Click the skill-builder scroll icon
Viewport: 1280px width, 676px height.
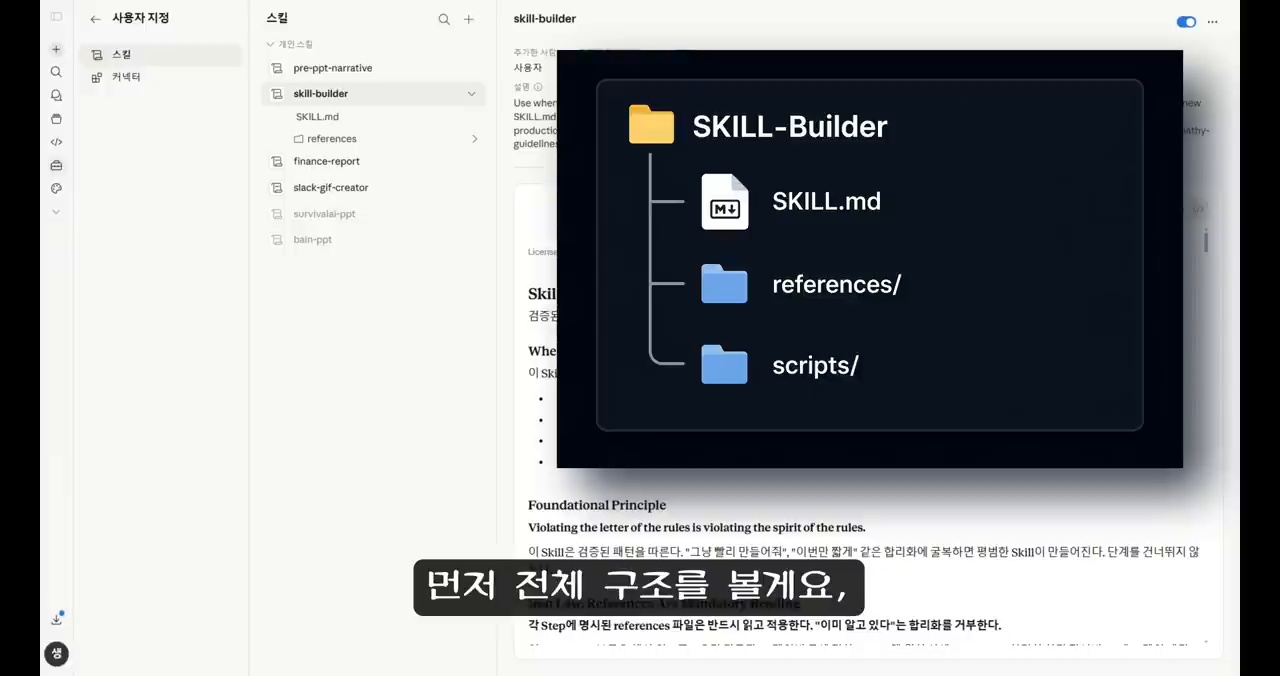click(277, 93)
